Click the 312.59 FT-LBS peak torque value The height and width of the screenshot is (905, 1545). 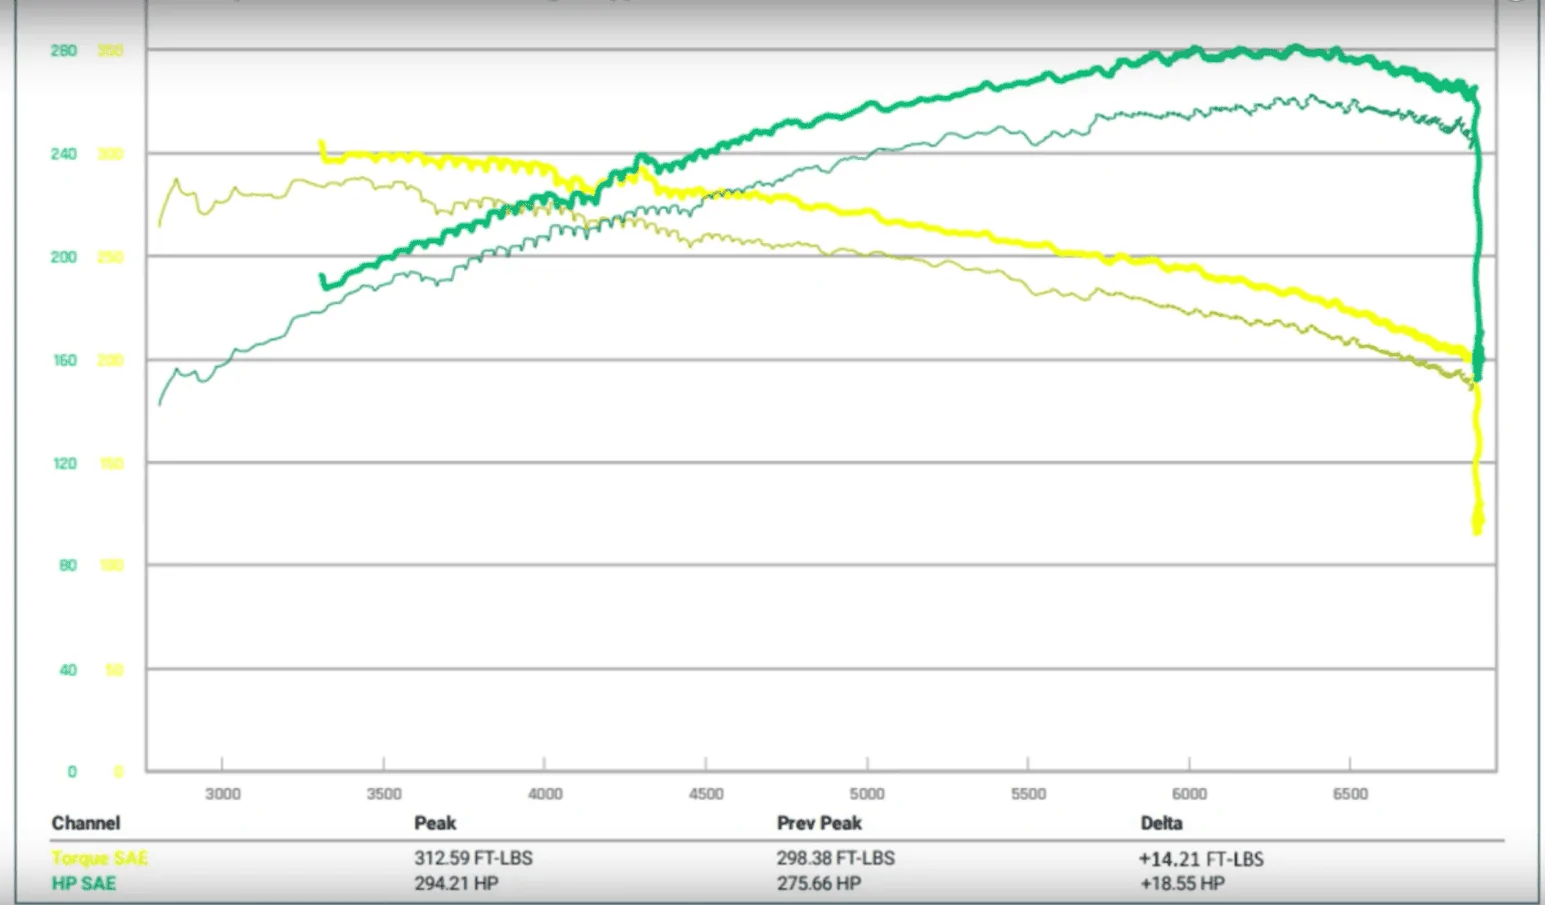473,858
